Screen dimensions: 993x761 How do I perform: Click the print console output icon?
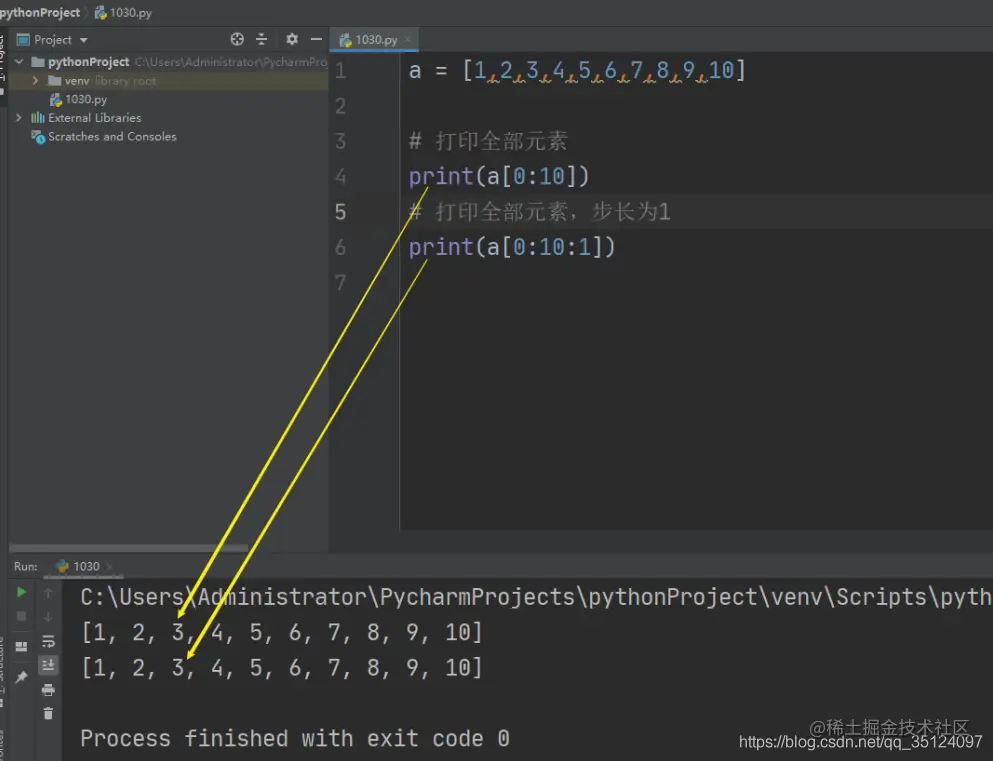tap(48, 690)
